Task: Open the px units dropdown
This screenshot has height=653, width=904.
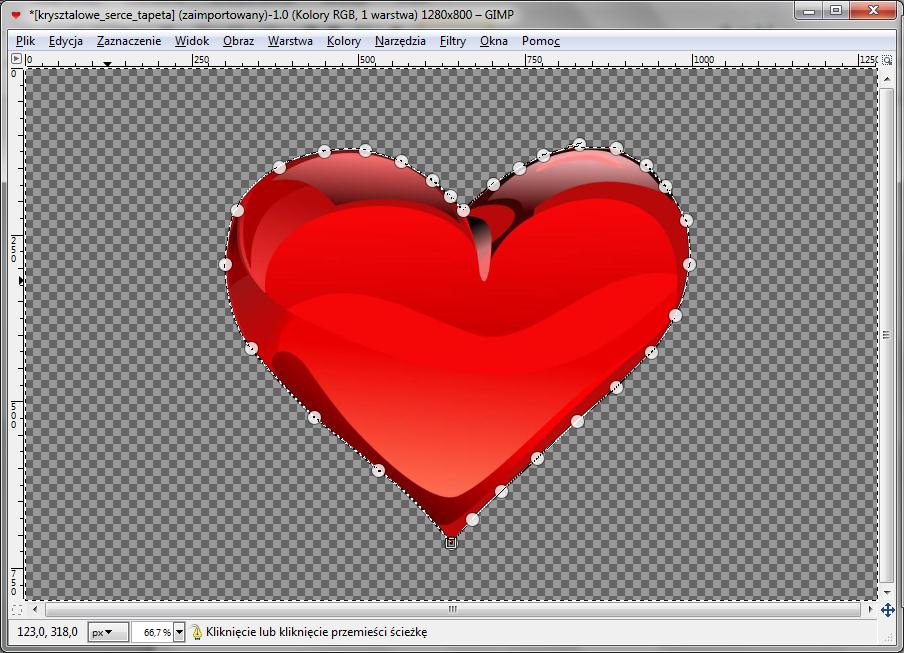Action: [107, 632]
